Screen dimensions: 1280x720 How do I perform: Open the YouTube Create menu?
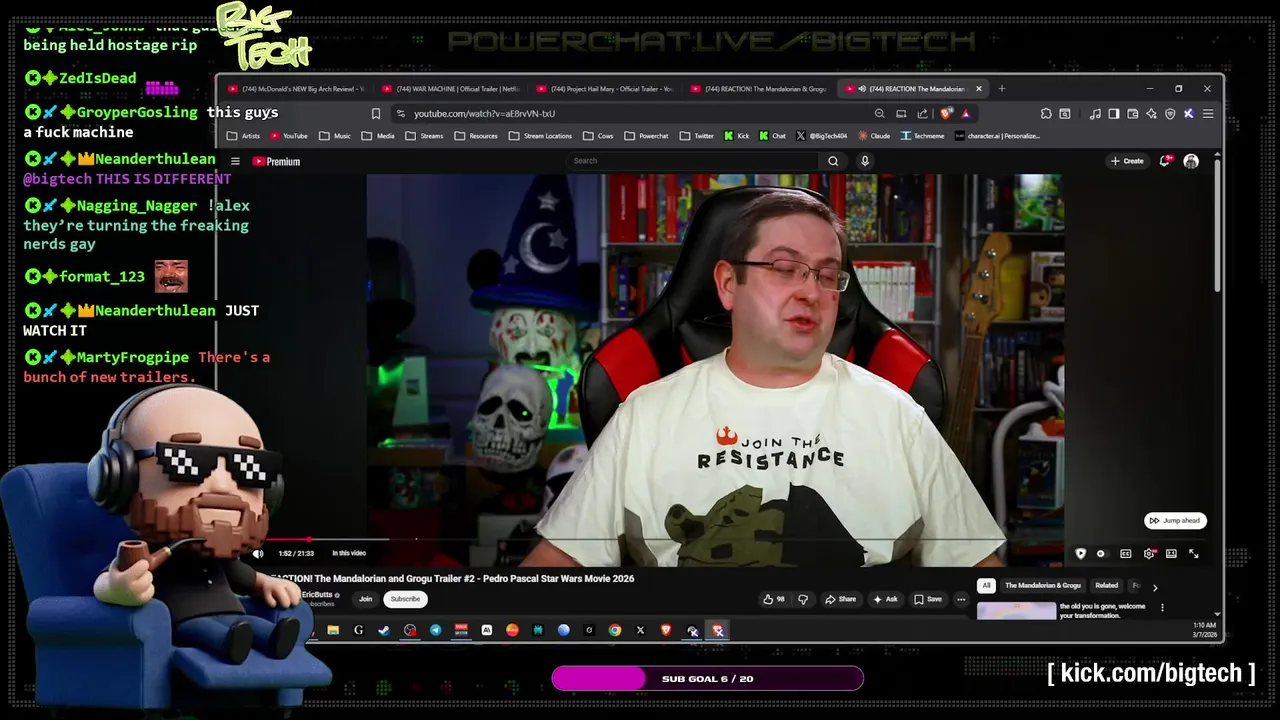coord(1127,161)
